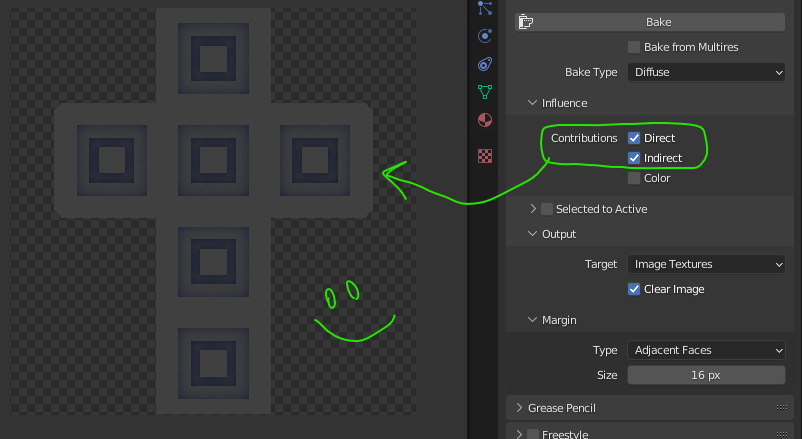Click the Target label
Viewport: 802px width, 439px height.
[x=600, y=264]
